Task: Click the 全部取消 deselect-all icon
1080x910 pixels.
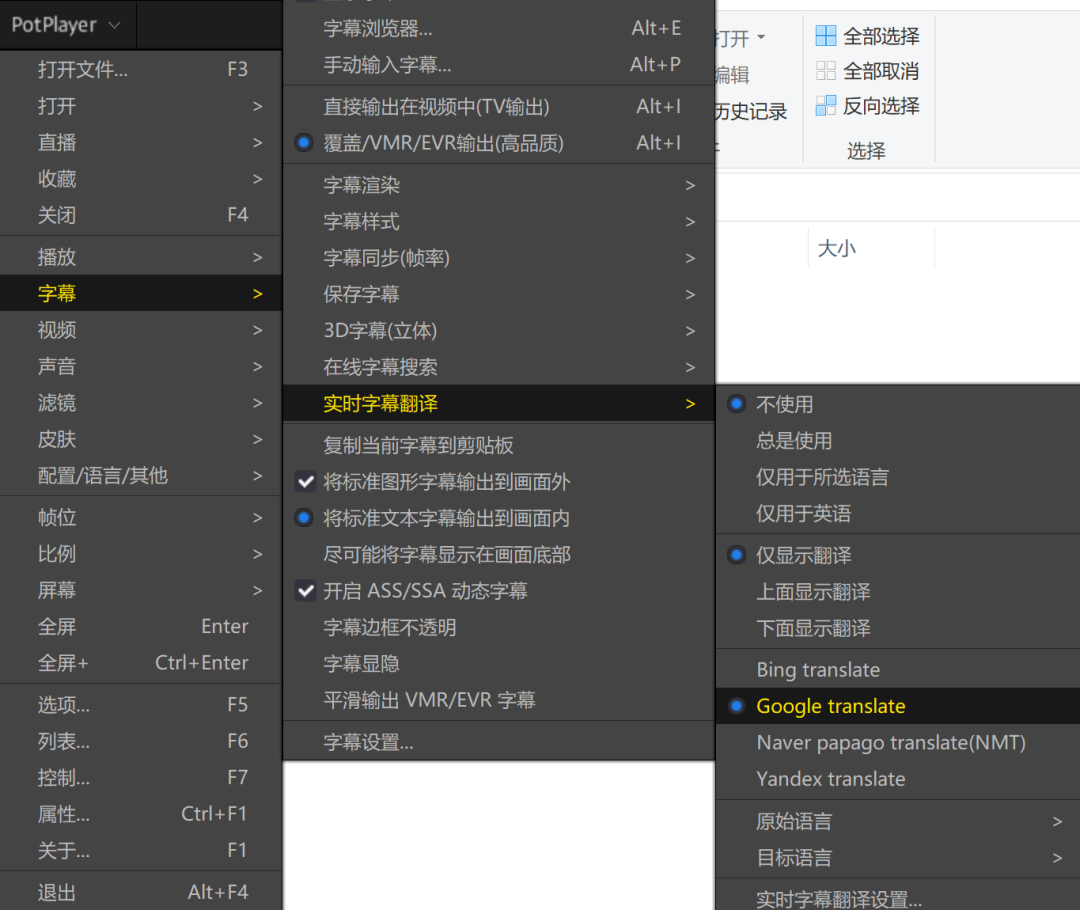Action: click(826, 71)
